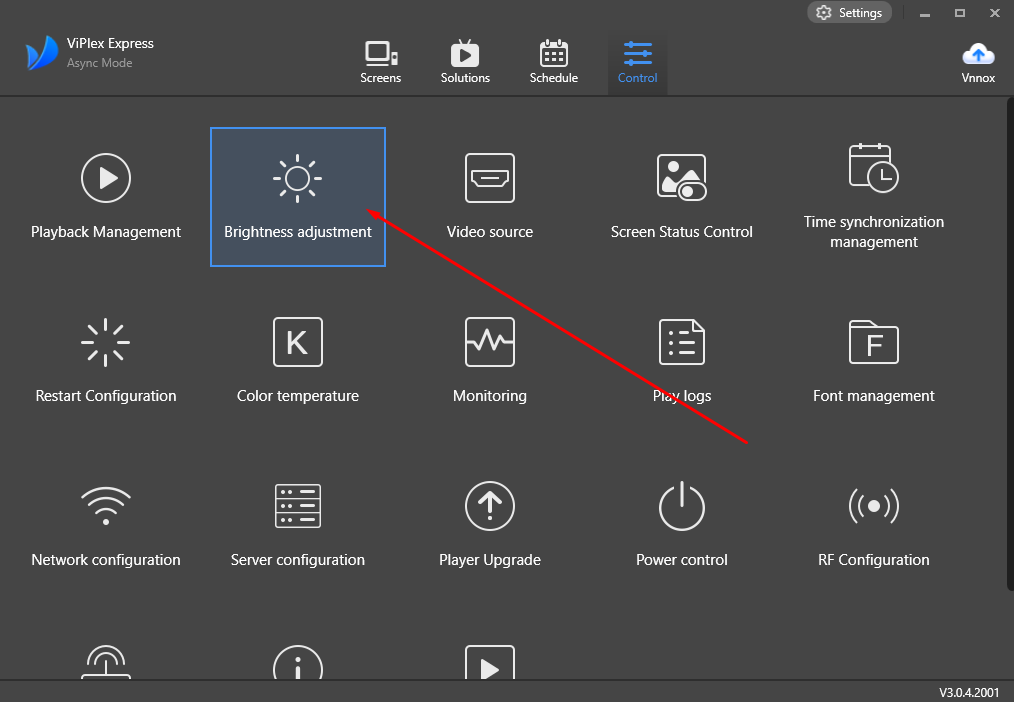1014x702 pixels.
Task: Open Play logs
Action: 682,361
